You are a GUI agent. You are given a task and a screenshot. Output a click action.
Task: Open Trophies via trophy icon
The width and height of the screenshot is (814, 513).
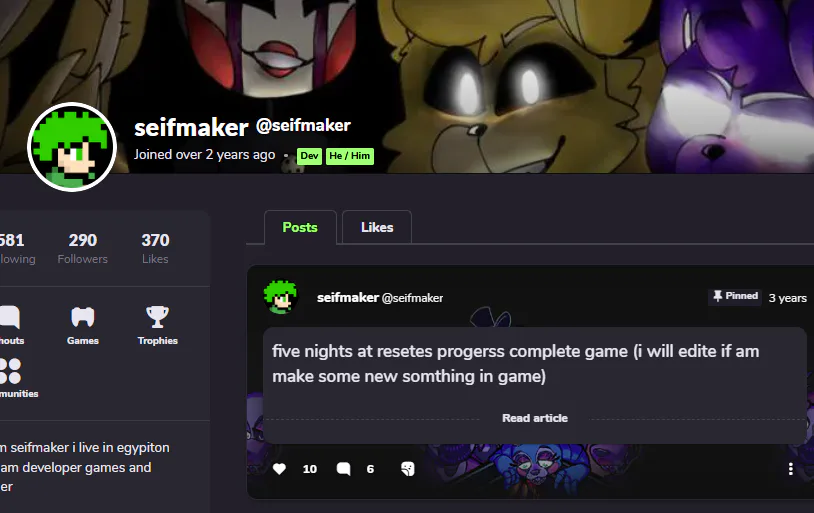point(157,317)
